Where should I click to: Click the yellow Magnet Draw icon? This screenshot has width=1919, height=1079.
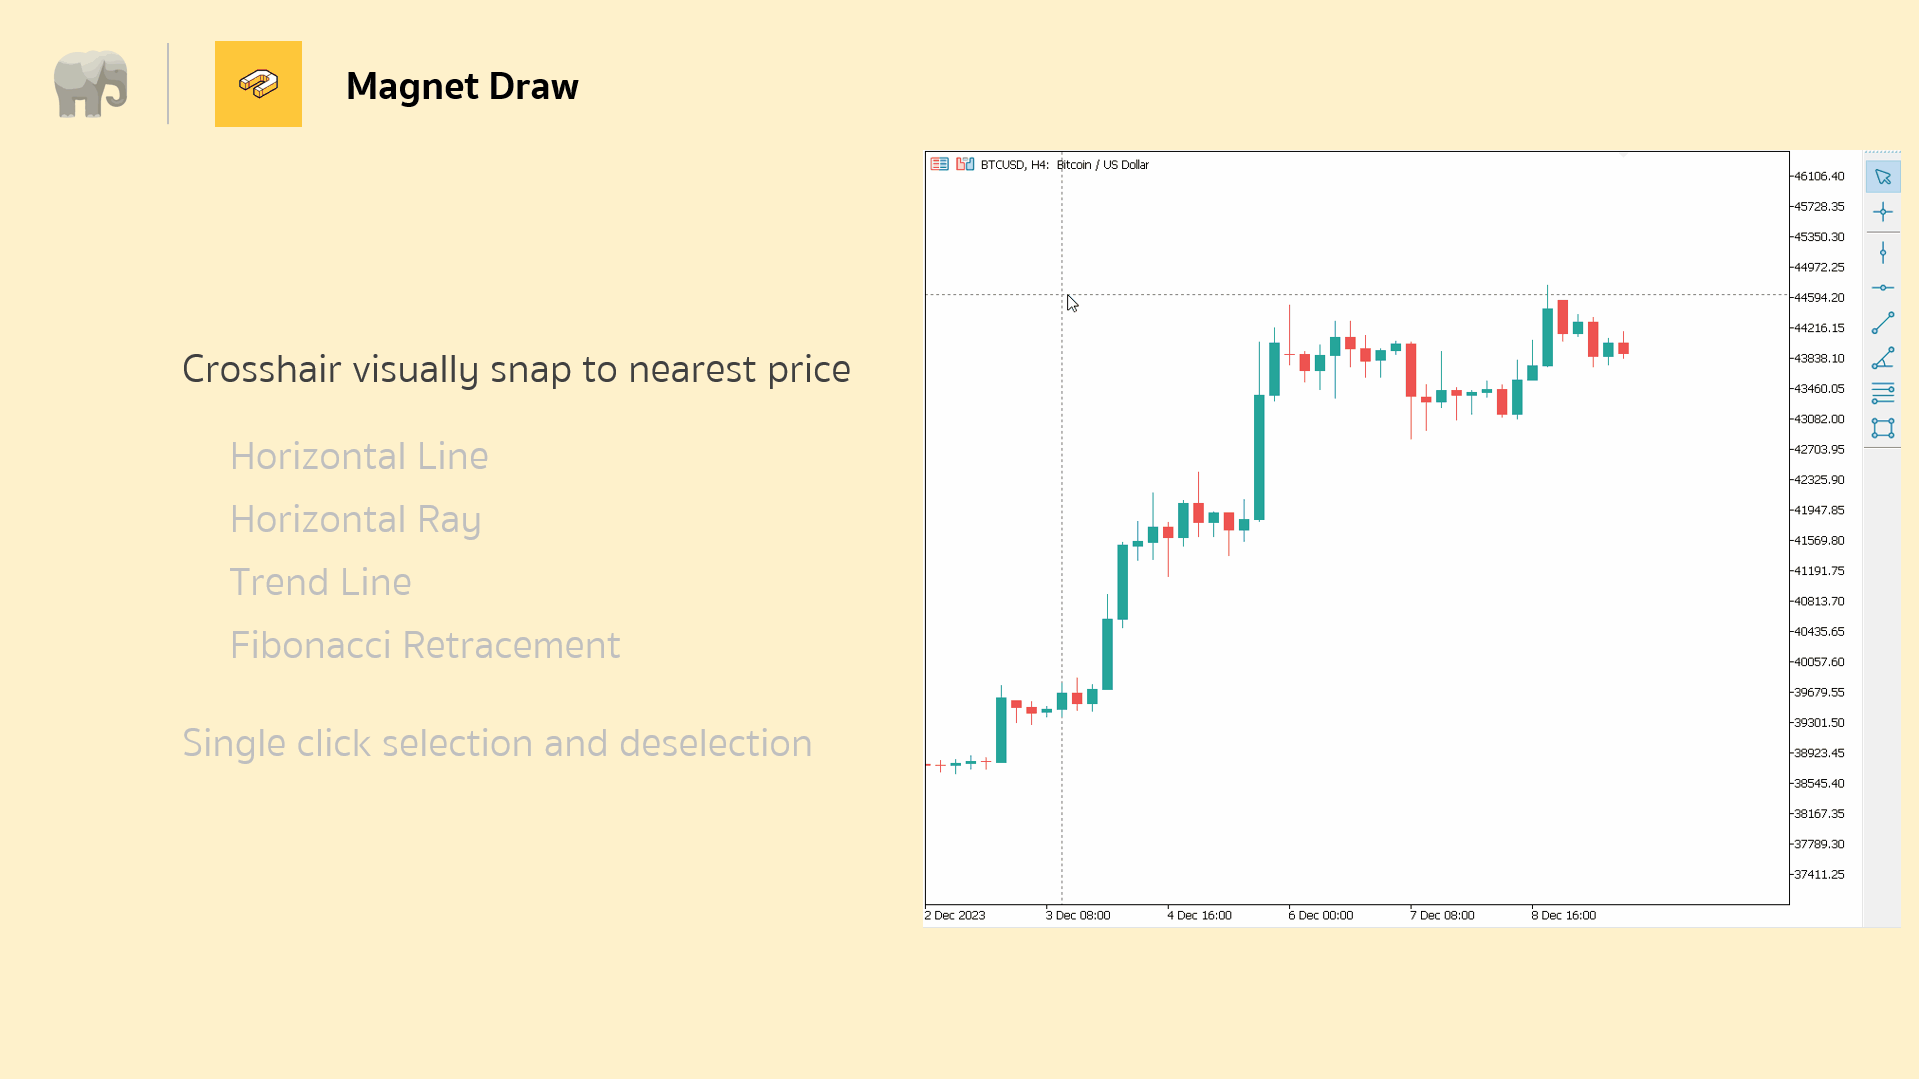click(258, 84)
